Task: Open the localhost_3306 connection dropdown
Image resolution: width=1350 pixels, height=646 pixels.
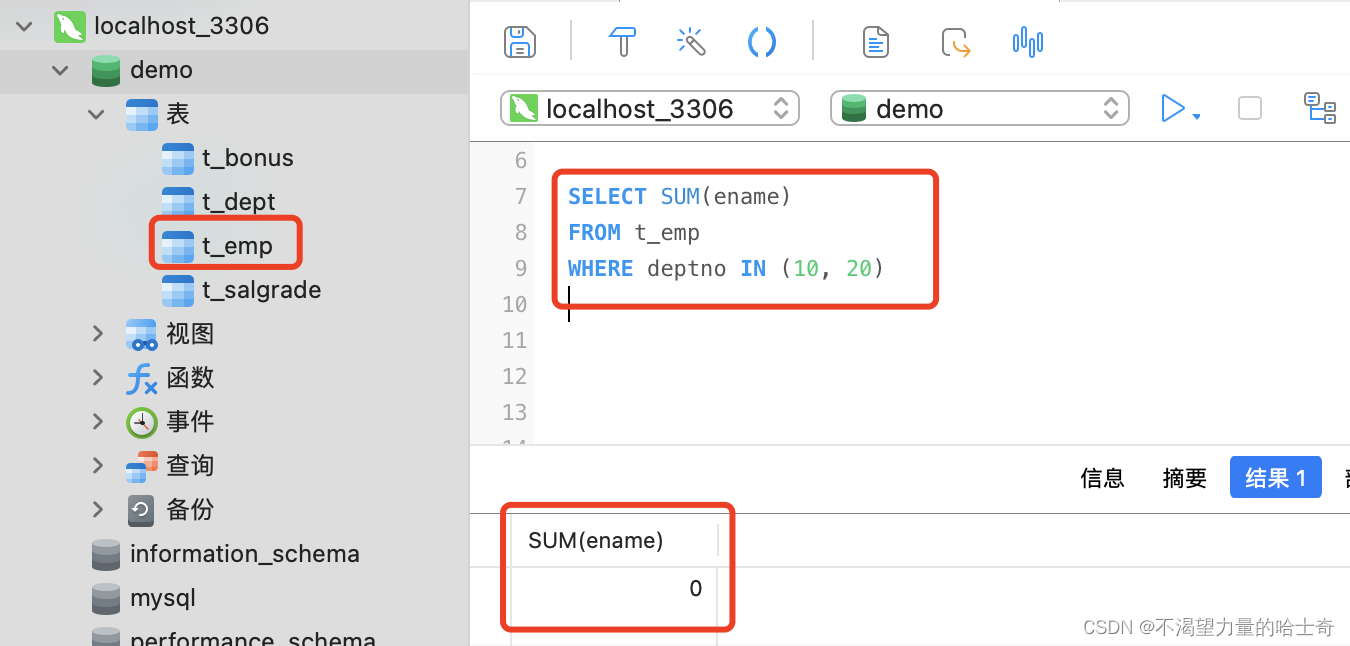Action: click(649, 108)
